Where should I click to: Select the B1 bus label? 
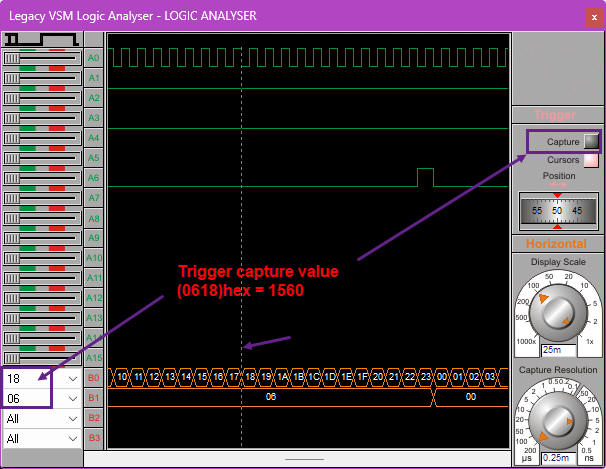click(x=94, y=398)
